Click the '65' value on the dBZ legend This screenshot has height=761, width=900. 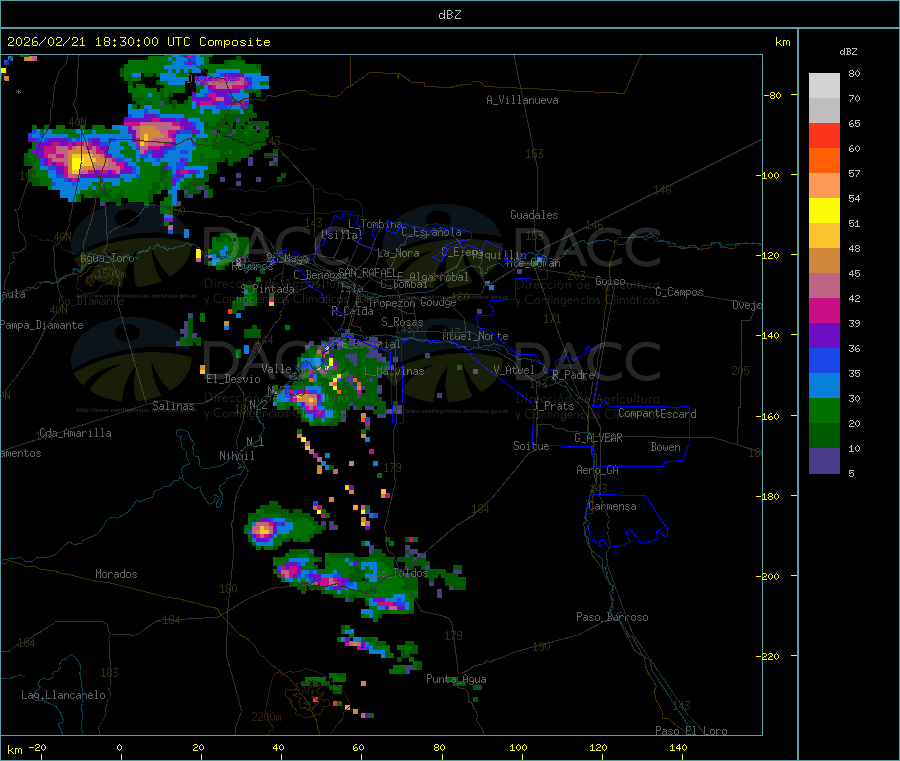coord(854,123)
